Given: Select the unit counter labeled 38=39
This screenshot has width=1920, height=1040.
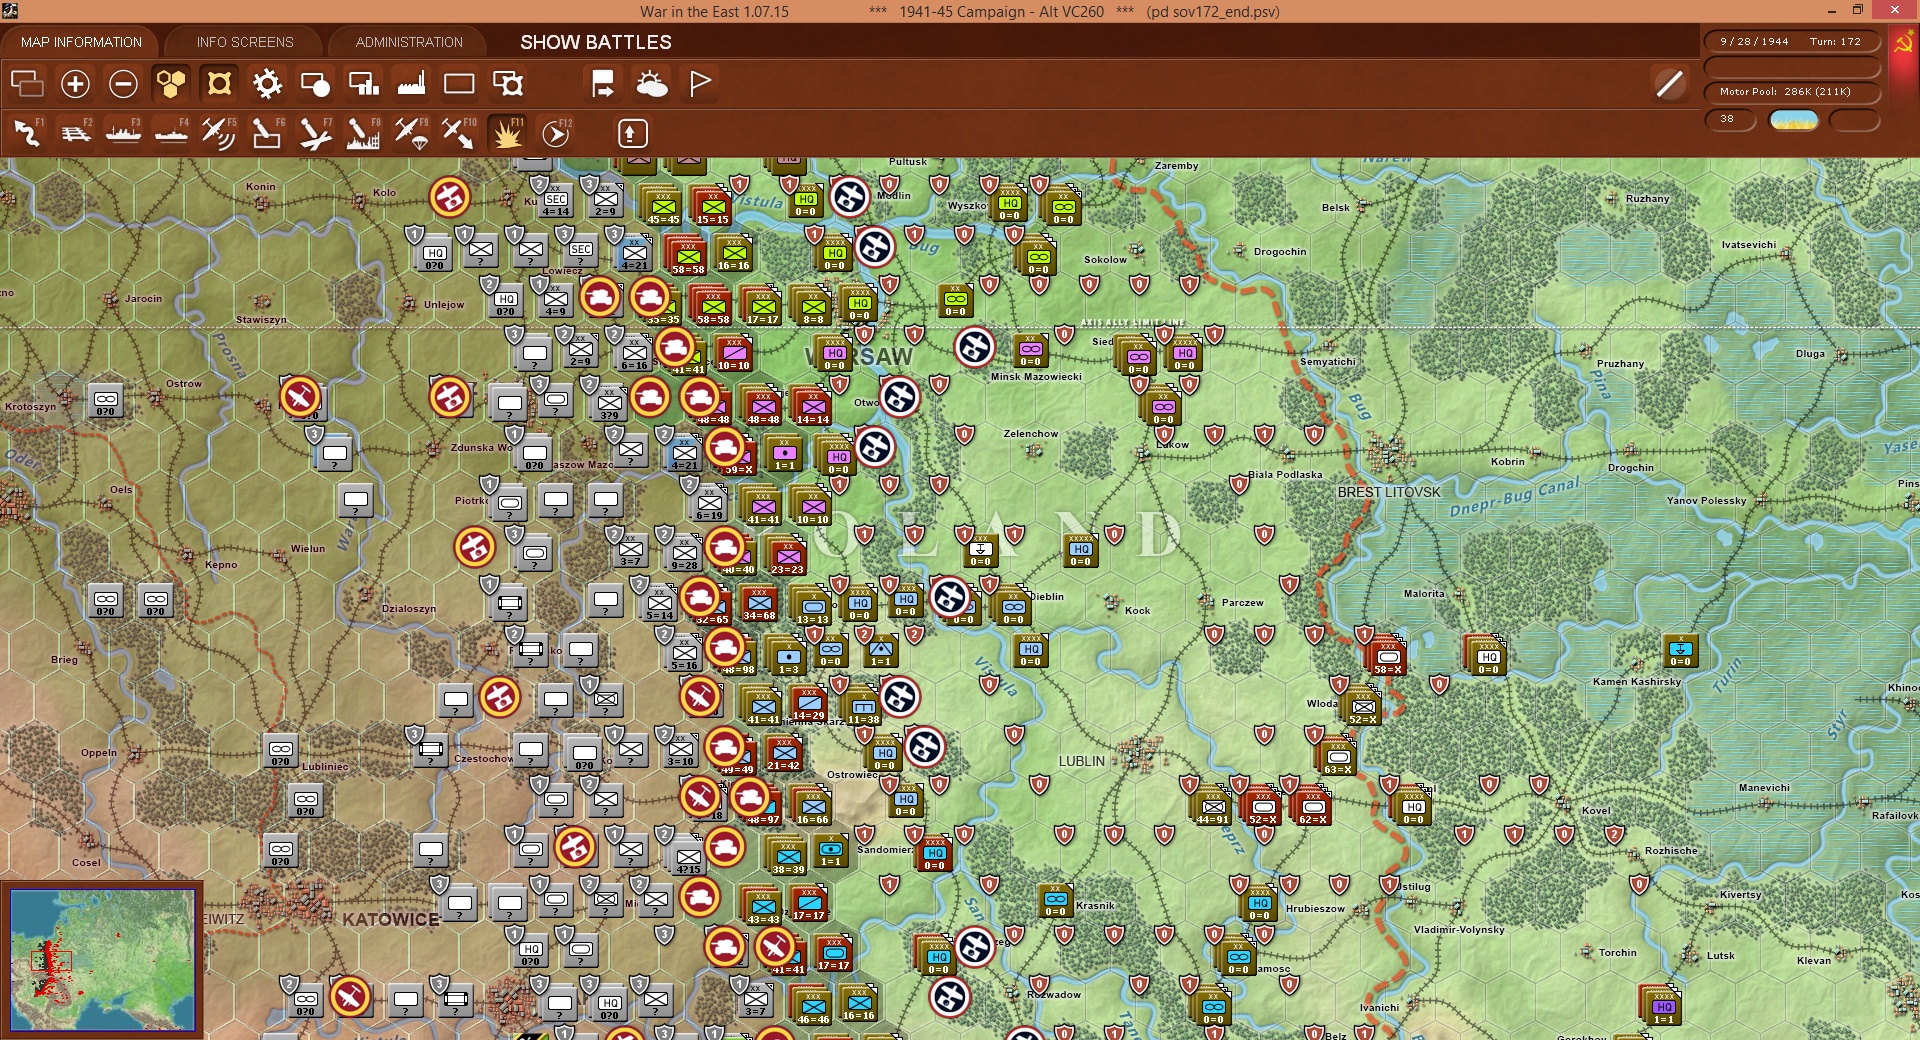Looking at the screenshot, I should 788,857.
